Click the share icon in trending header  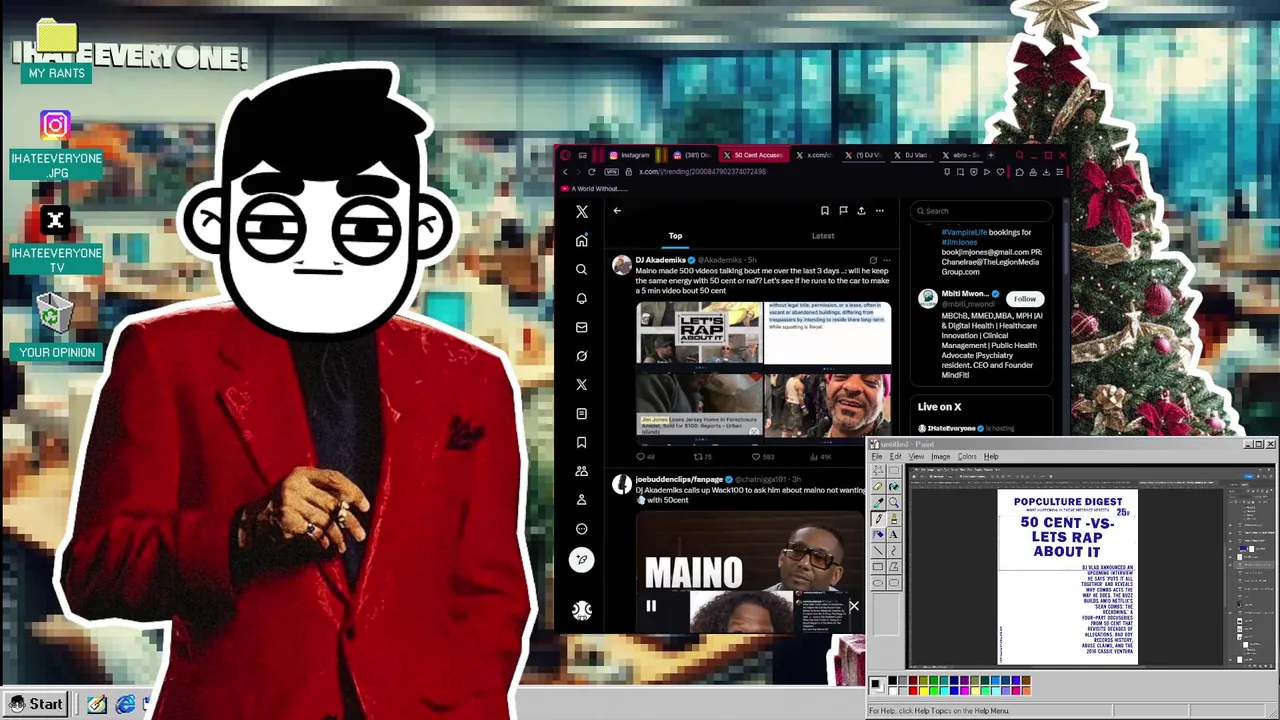(x=861, y=211)
